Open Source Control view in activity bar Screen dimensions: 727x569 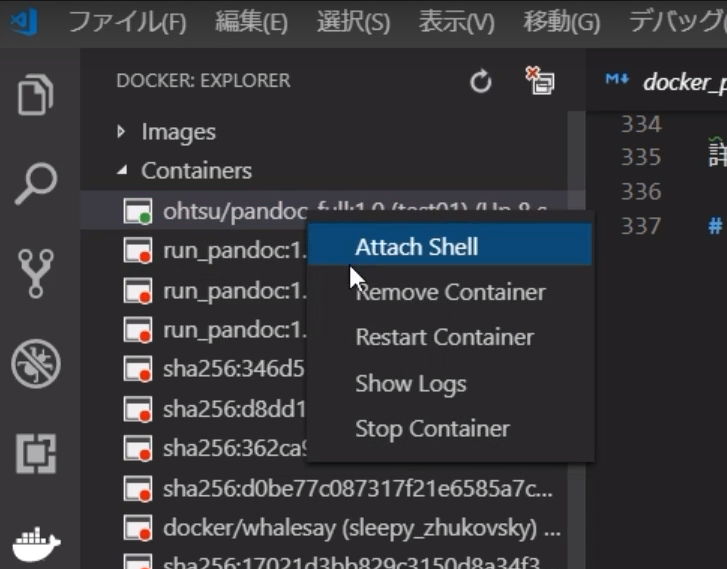[x=36, y=273]
